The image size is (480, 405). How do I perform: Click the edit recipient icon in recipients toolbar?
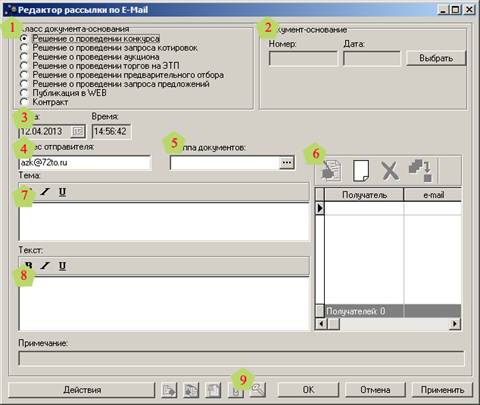331,171
